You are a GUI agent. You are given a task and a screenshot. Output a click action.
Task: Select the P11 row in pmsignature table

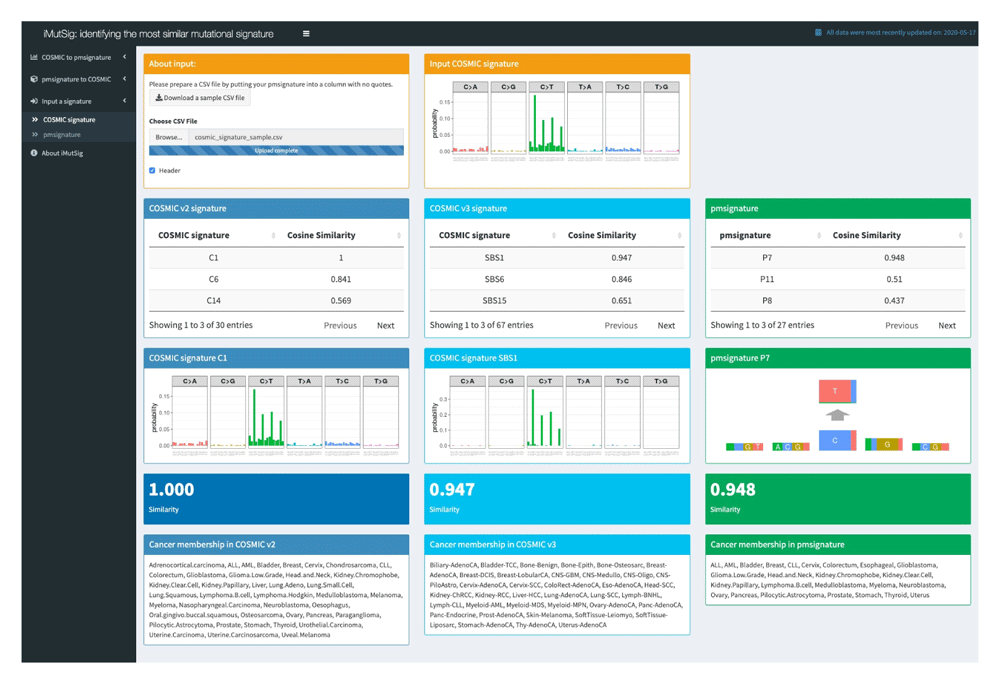pos(837,279)
